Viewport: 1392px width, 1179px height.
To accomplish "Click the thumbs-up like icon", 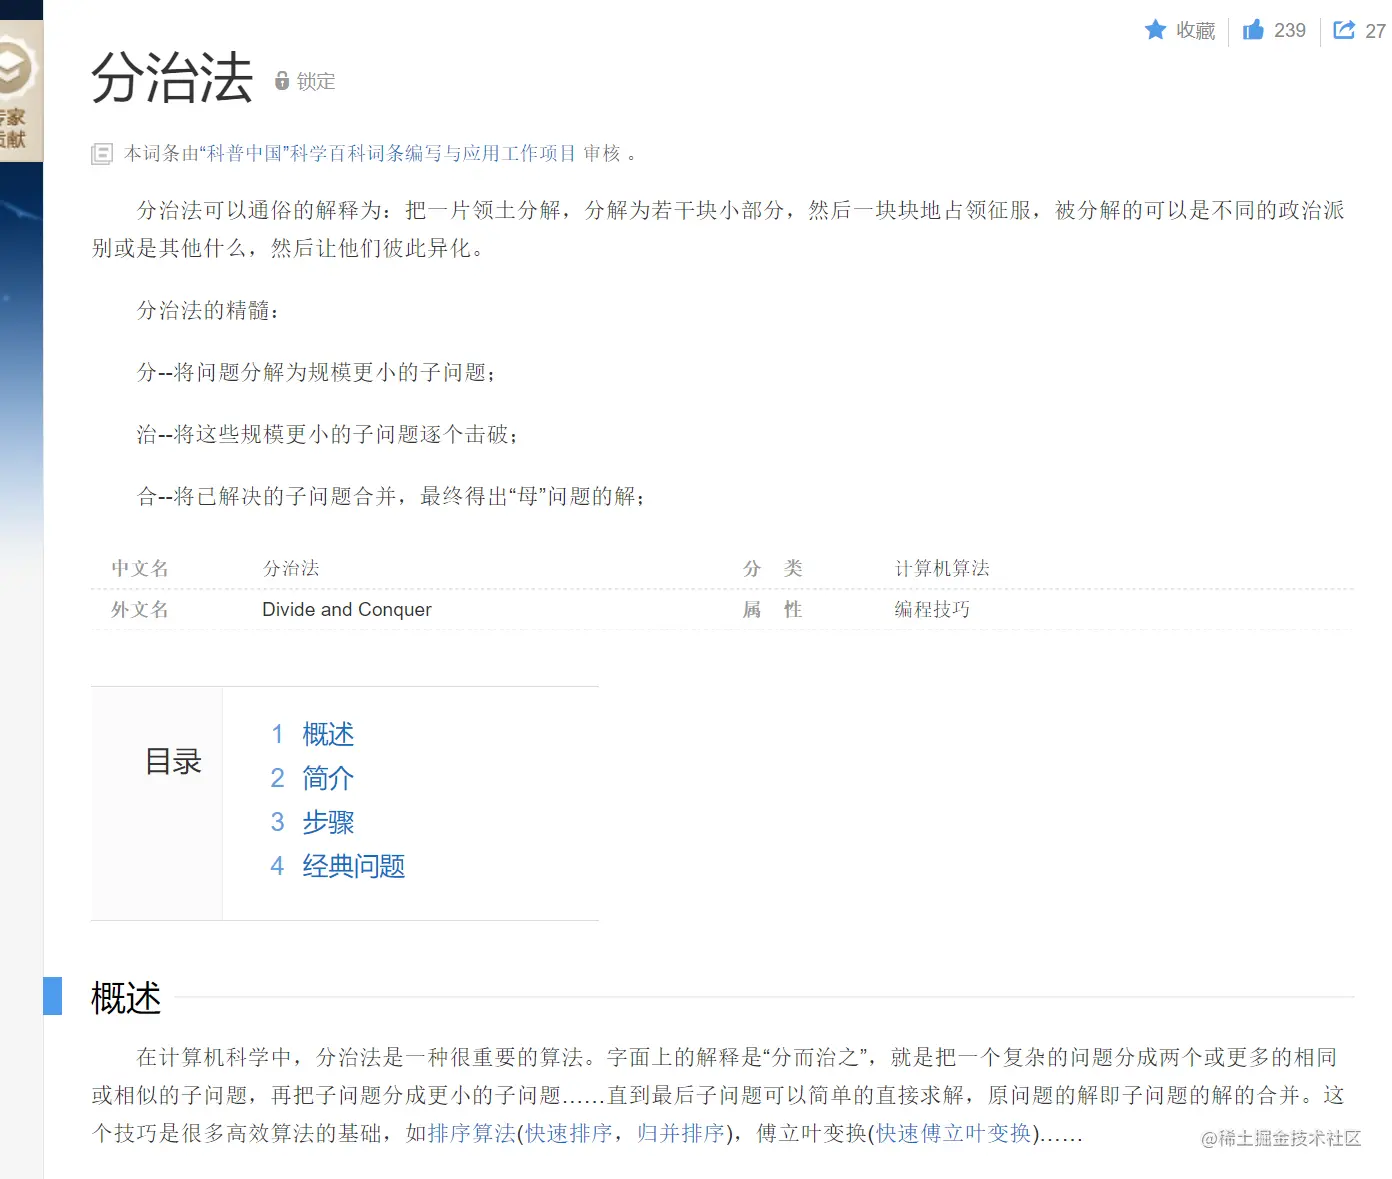I will pos(1253,30).
